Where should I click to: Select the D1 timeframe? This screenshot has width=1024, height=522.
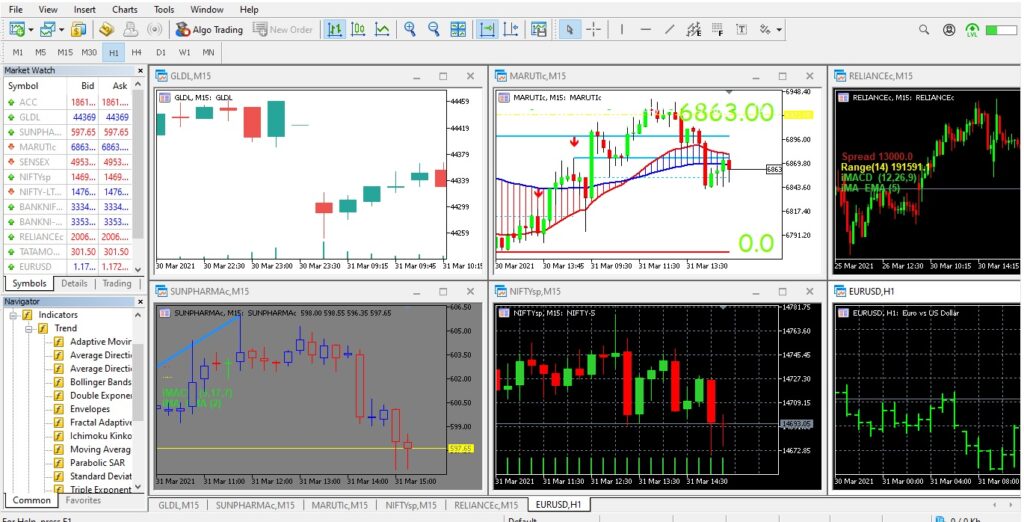161,52
